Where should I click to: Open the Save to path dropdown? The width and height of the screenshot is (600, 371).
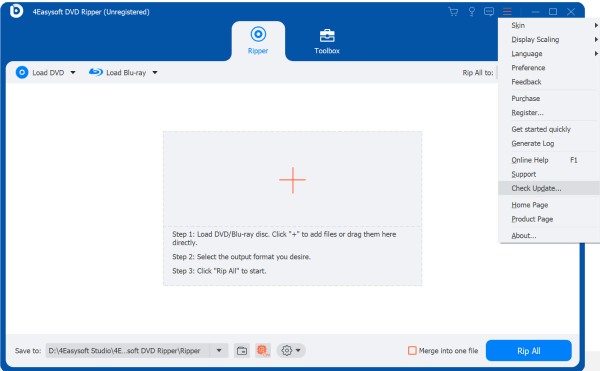tap(219, 350)
